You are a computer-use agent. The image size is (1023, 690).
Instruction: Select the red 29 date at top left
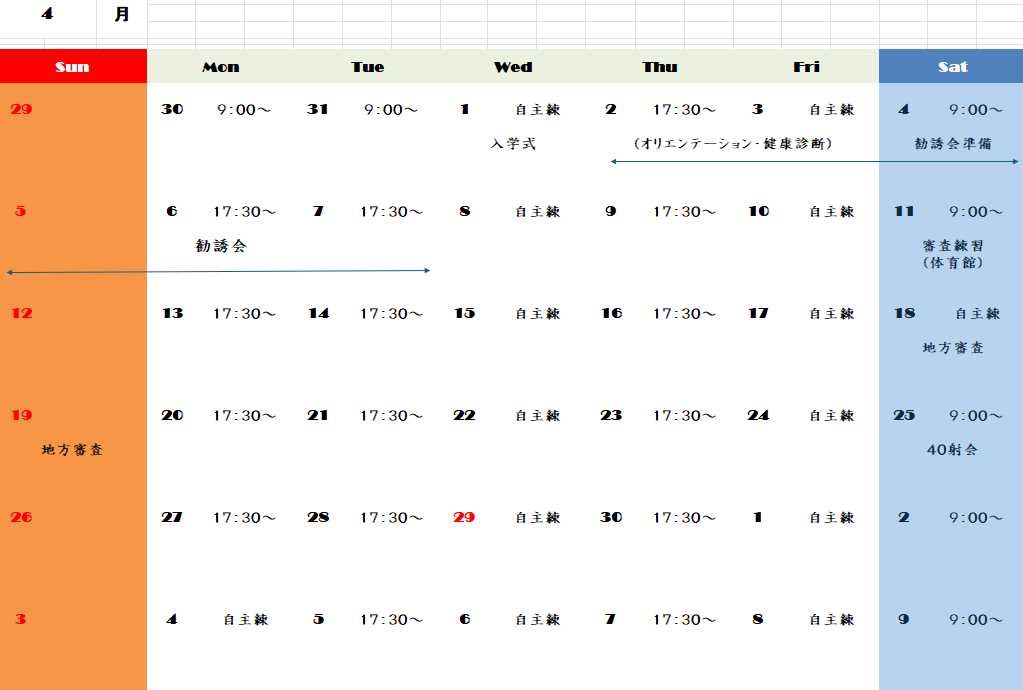click(20, 110)
